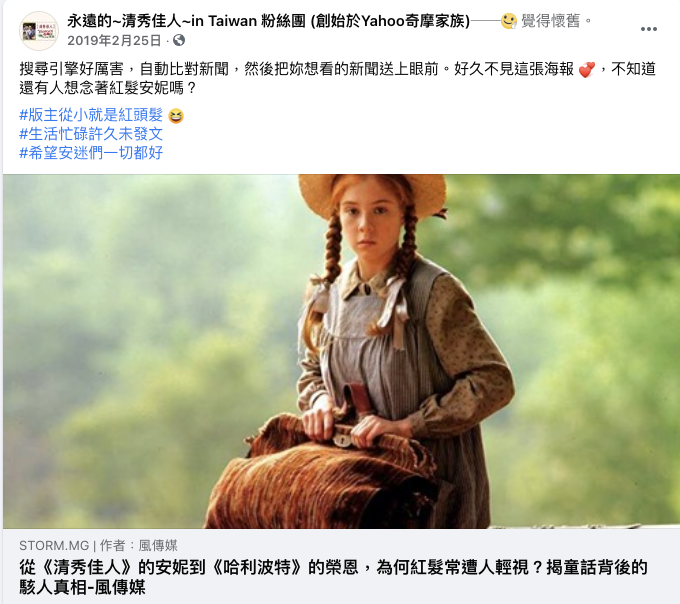Open hashtag #生活忙碌許久未發文
Screen dimensions: 680x604
[91, 134]
